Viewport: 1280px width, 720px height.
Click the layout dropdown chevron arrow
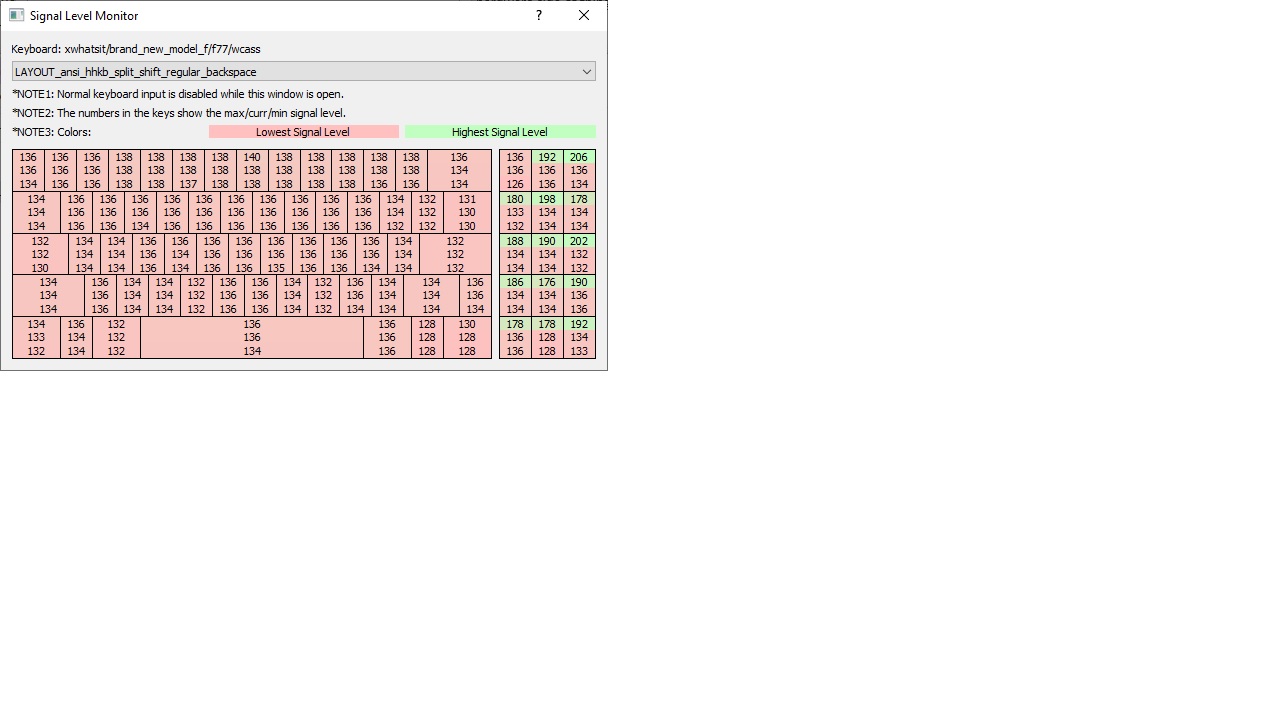(587, 72)
